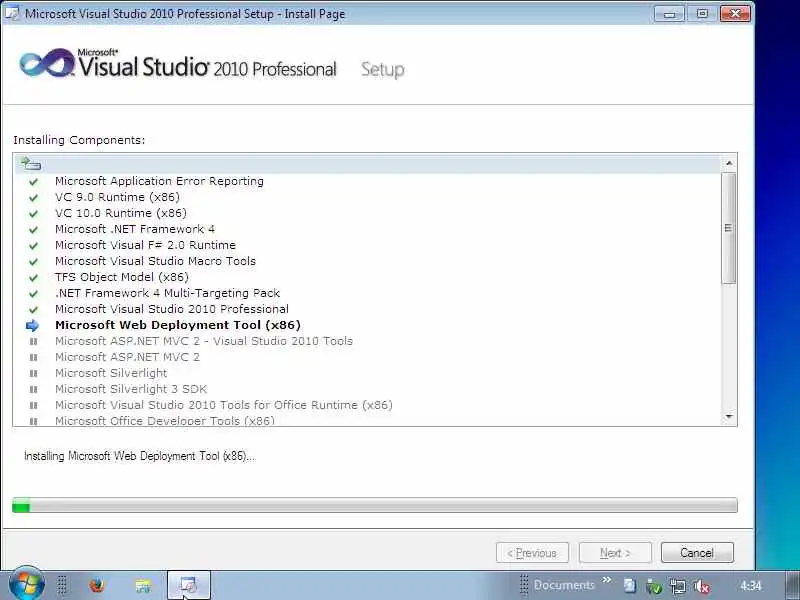Open the Documents taskbar toolbar
Screen dimensions: 800x600
[564, 585]
